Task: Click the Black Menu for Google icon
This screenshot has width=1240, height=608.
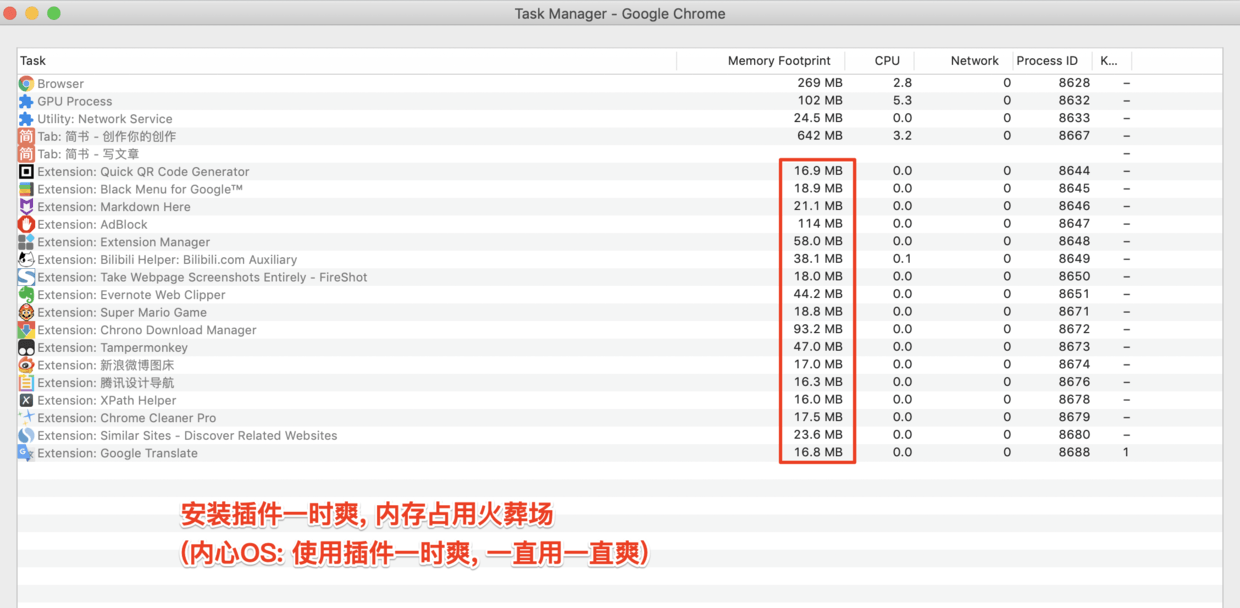Action: point(26,189)
